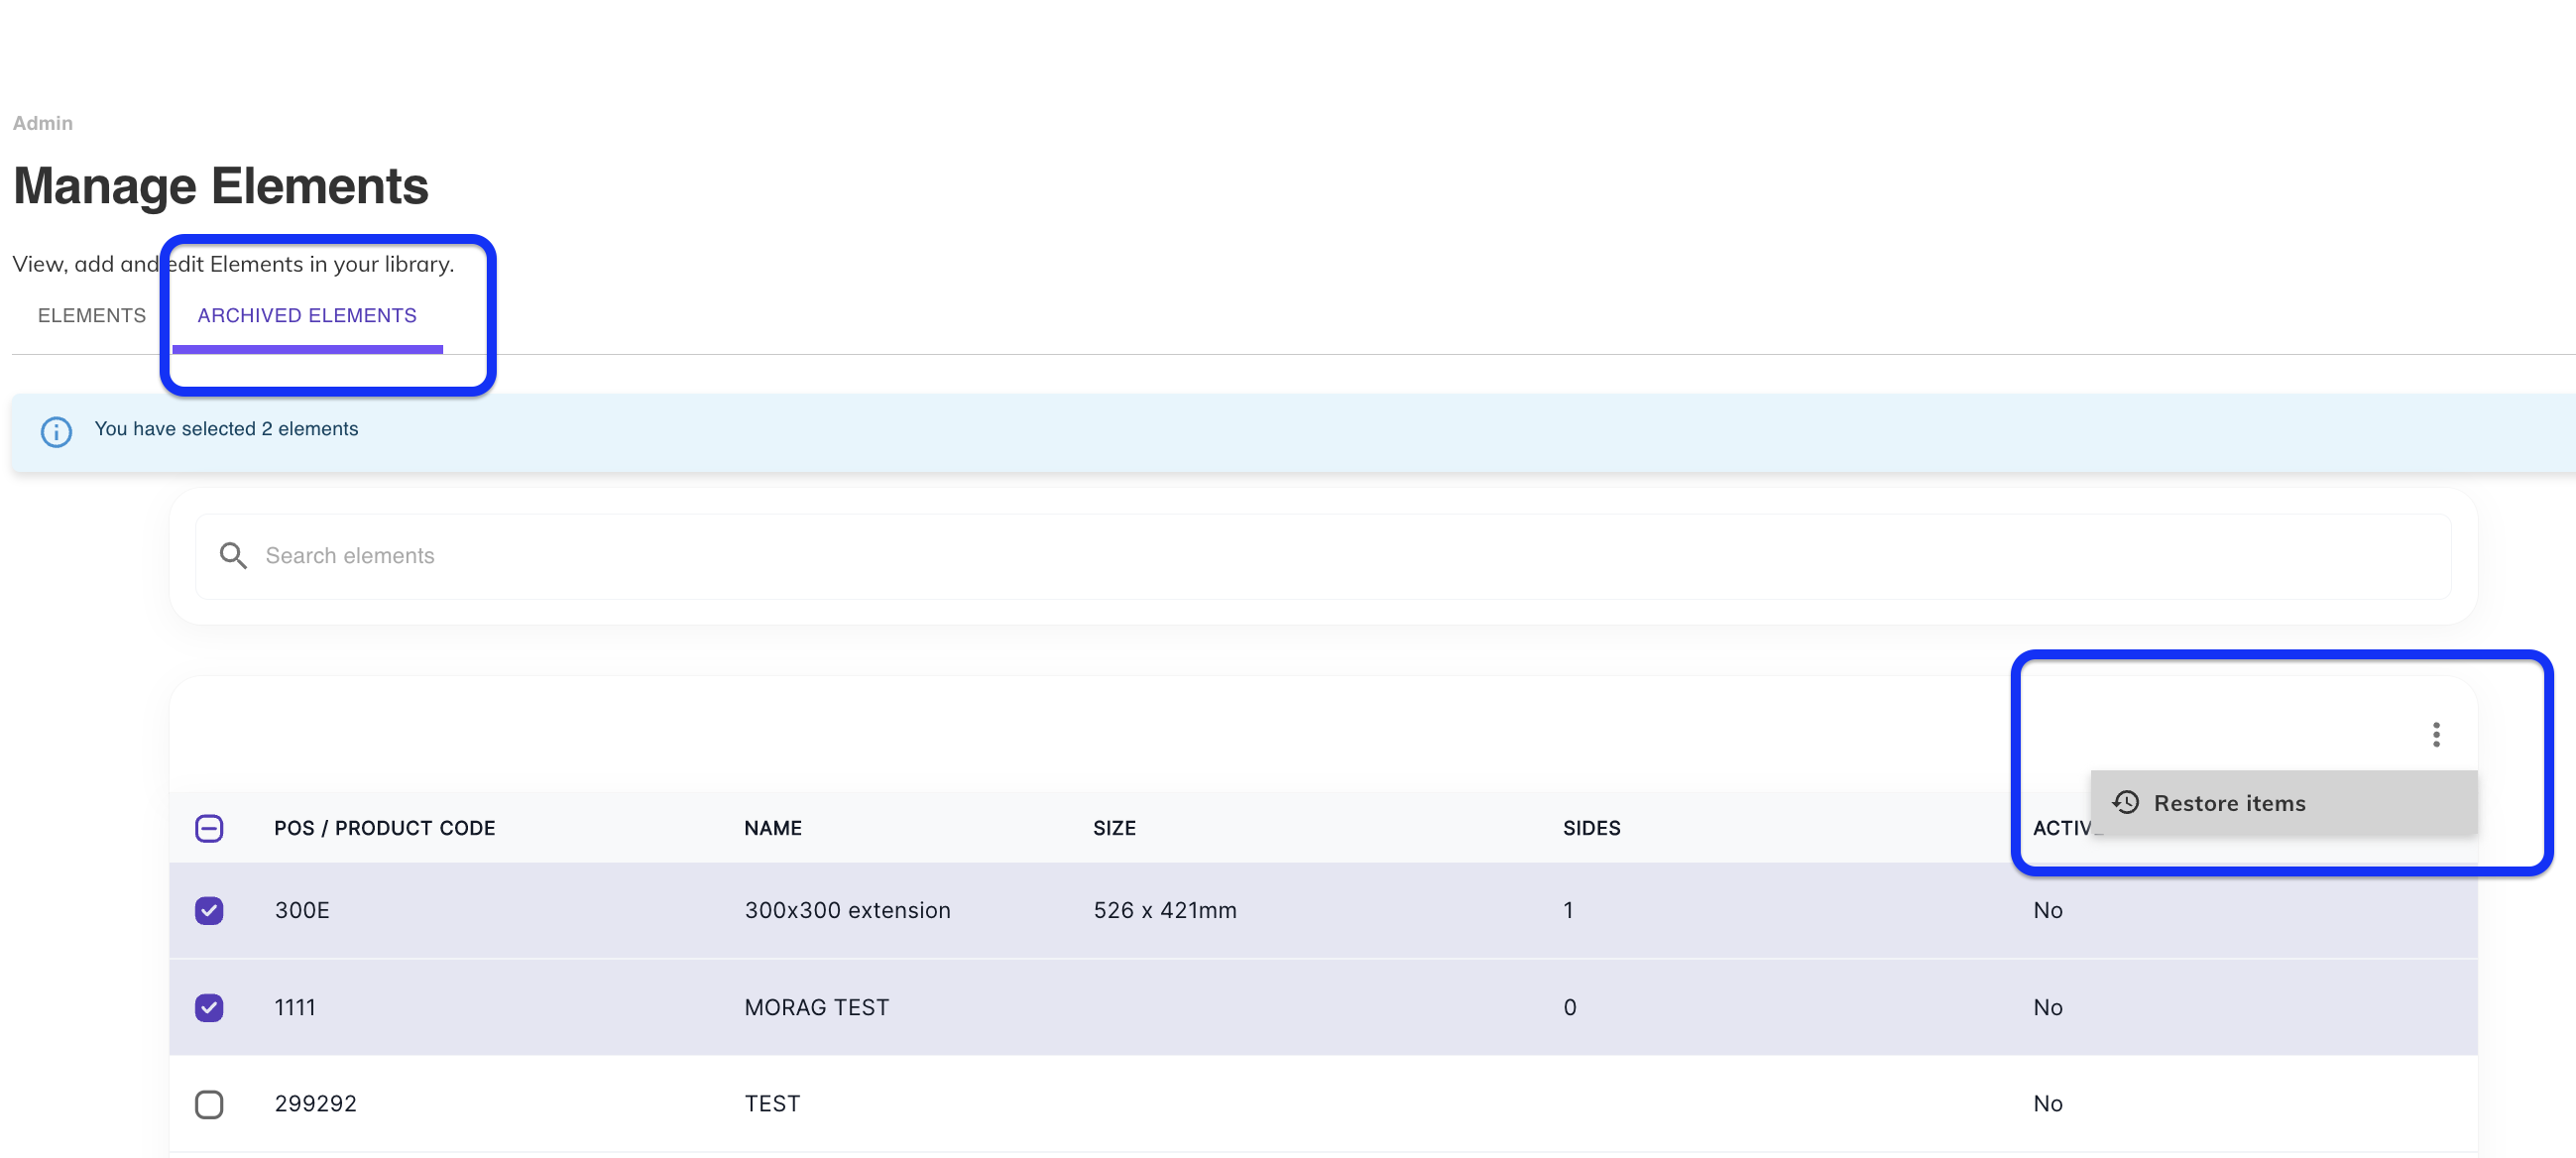Select the 300x300 extension row name
The image size is (2576, 1158).
[847, 910]
